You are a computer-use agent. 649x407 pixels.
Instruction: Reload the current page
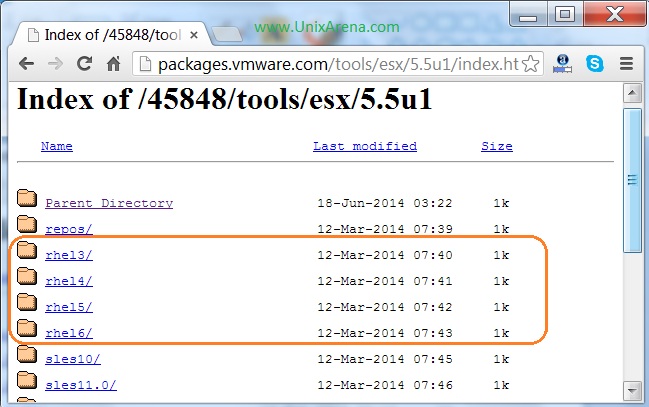click(x=84, y=63)
